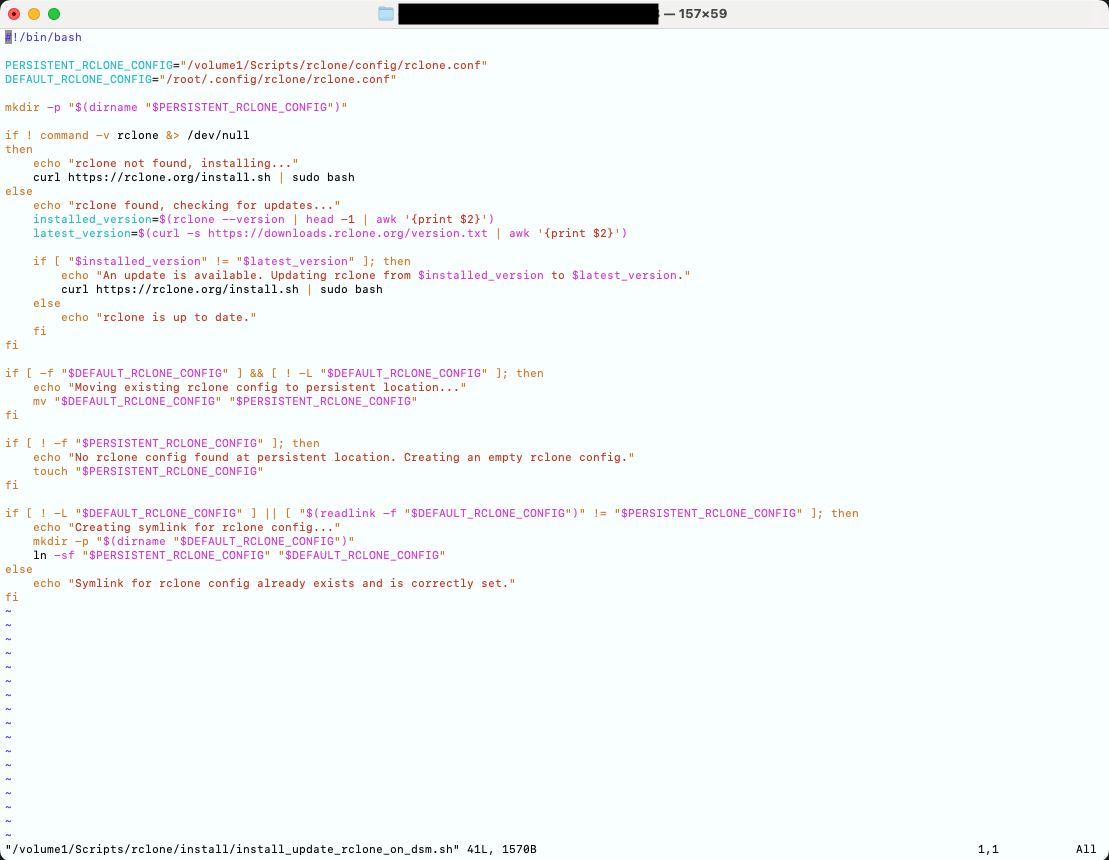Place cursor on the #!/bin/bash shebang line
Viewport: 1109px width, 860px height.
[x=43, y=37]
